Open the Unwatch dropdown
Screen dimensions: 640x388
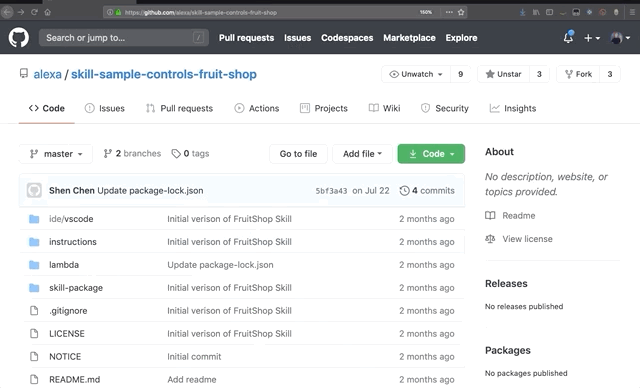(416, 74)
